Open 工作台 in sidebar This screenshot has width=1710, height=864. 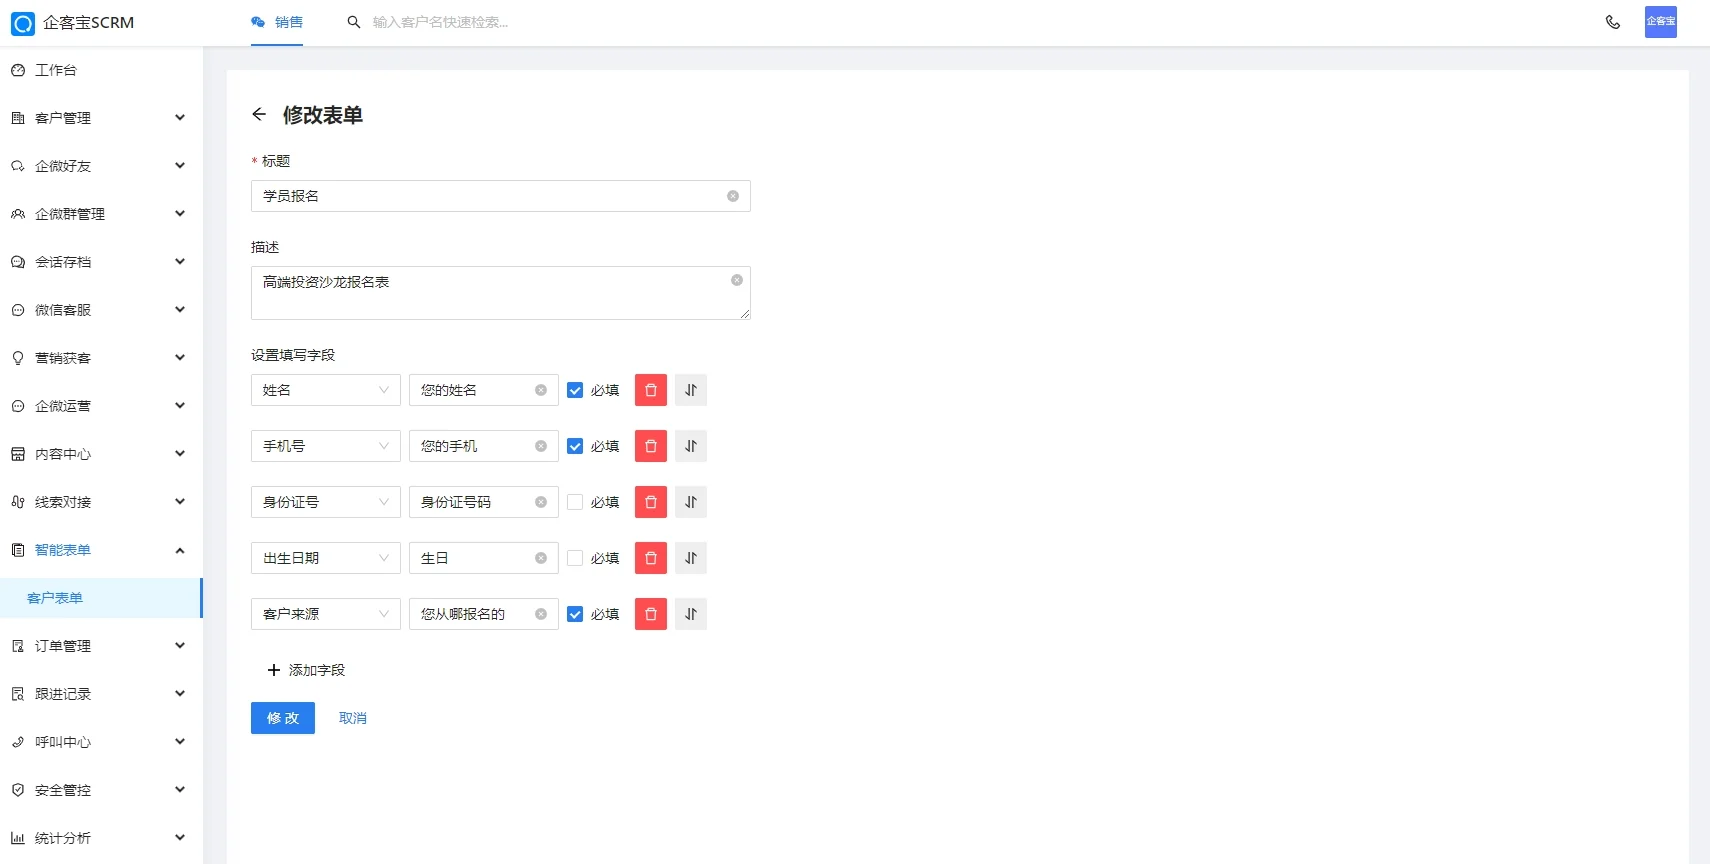101,70
